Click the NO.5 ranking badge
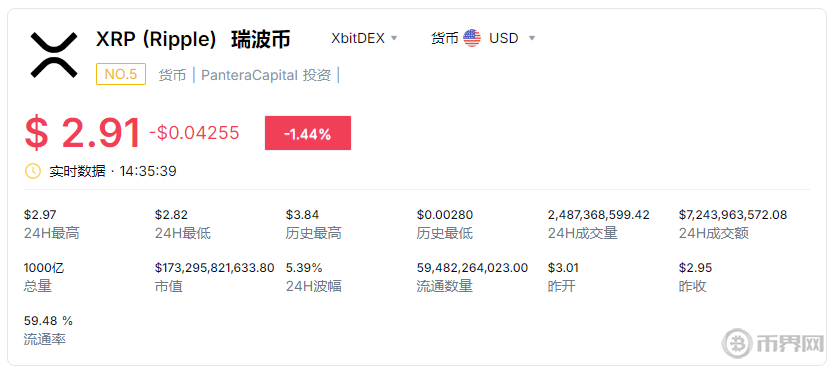Image resolution: width=835 pixels, height=371 pixels. (121, 74)
